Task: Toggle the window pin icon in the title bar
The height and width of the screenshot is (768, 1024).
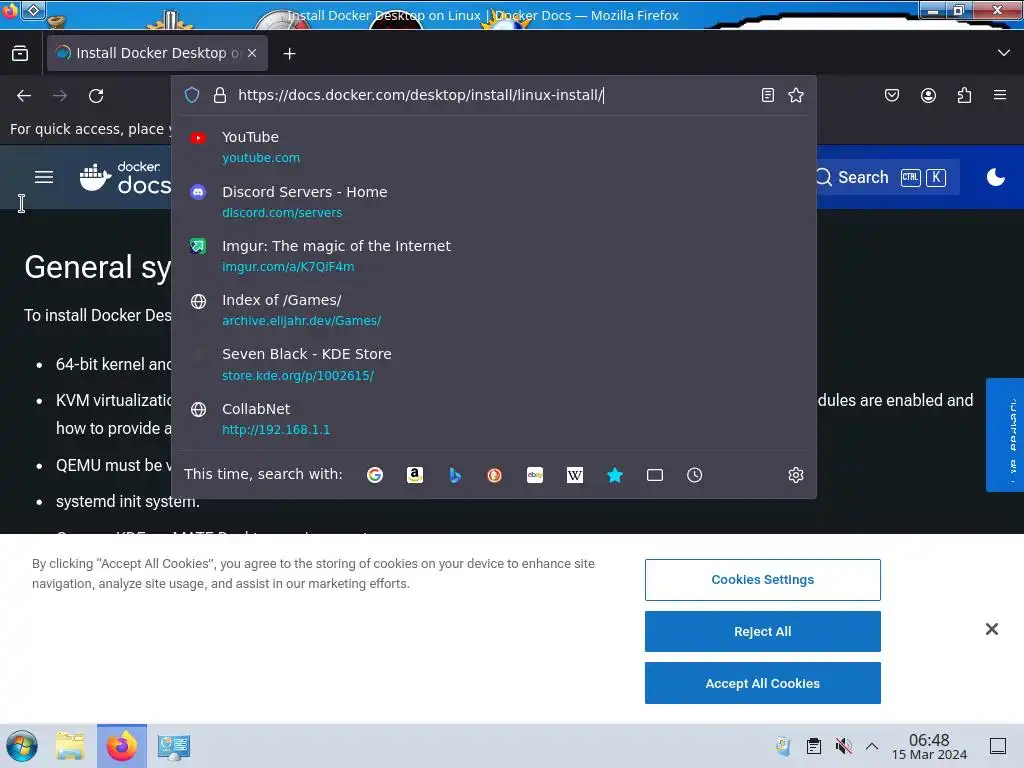Action: point(34,10)
